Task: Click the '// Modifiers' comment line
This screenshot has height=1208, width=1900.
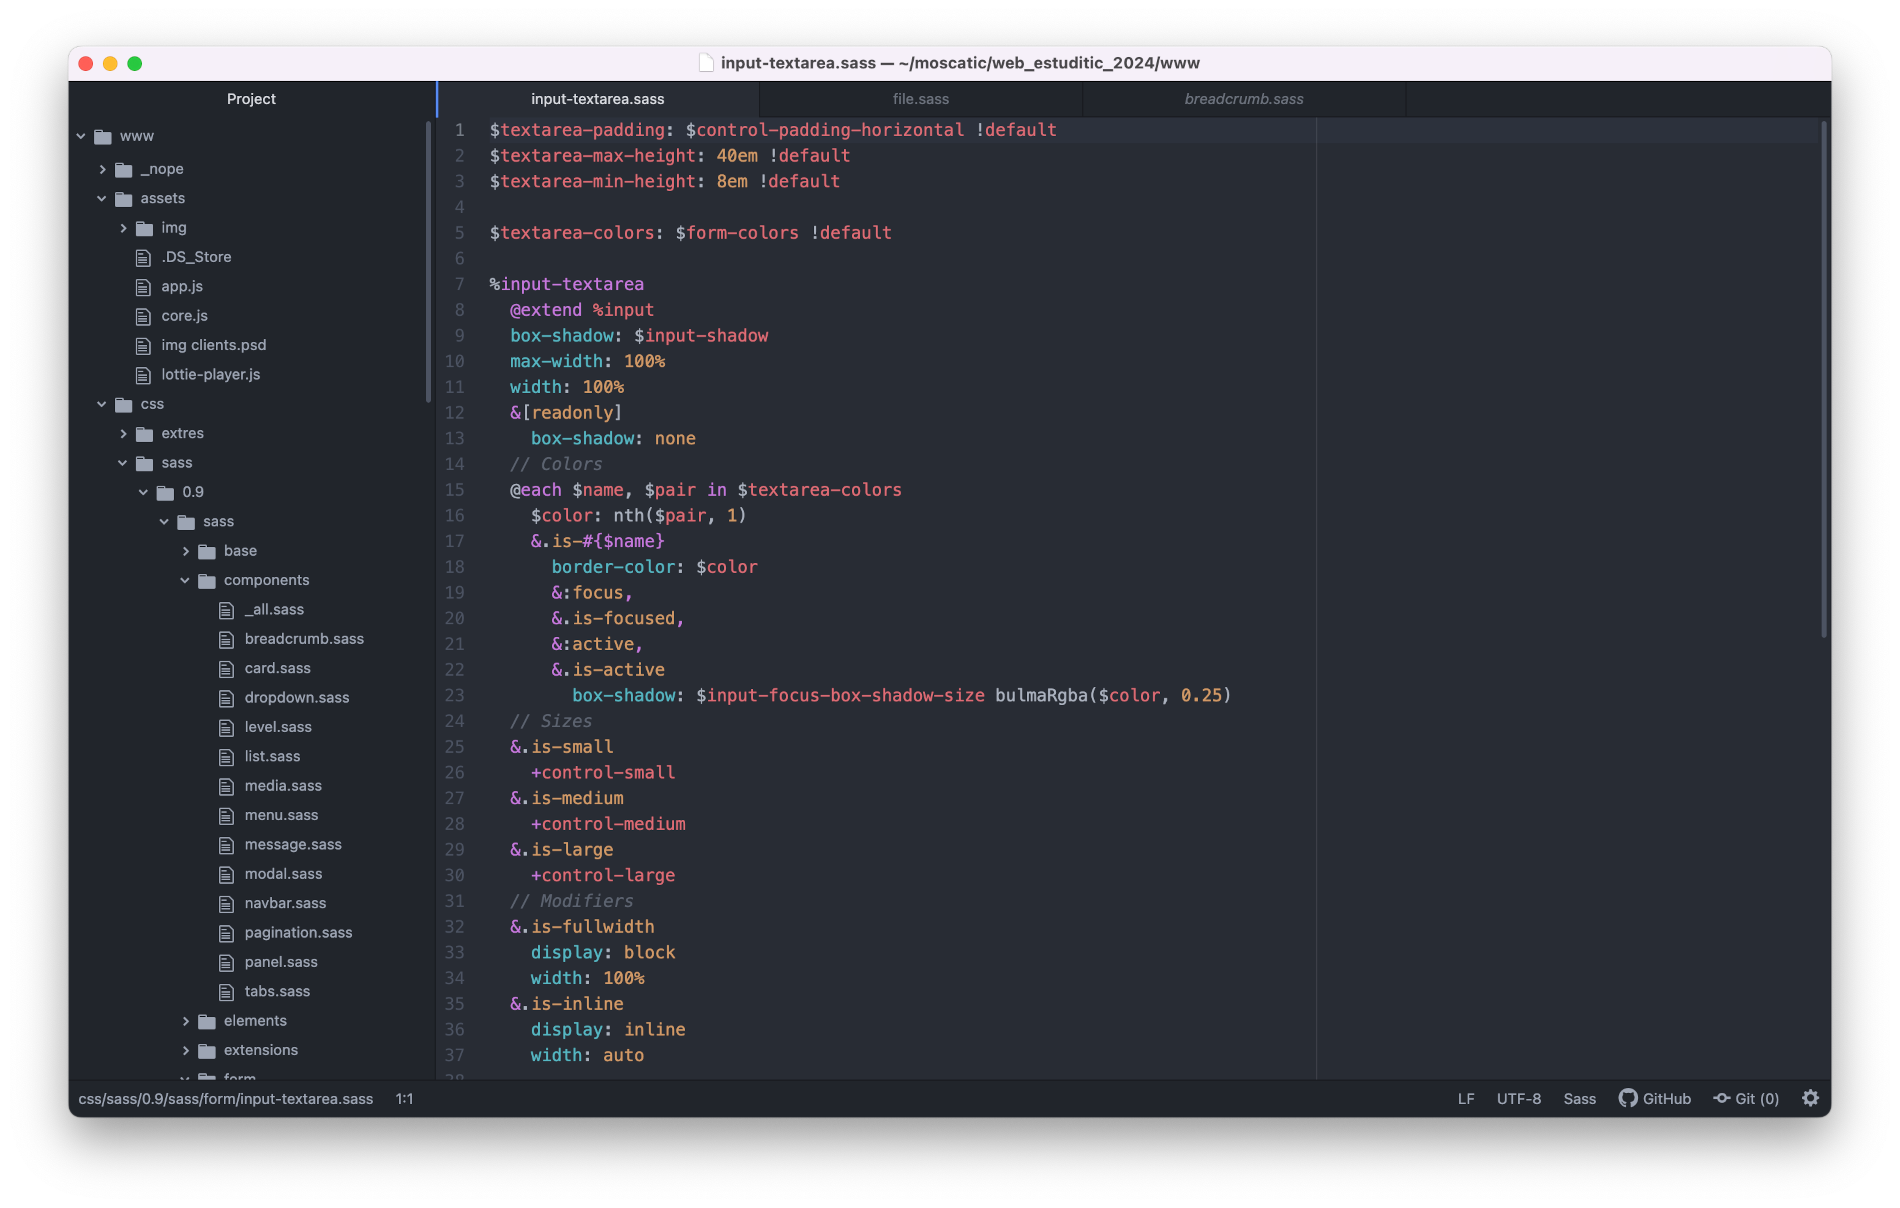Action: coord(571,901)
